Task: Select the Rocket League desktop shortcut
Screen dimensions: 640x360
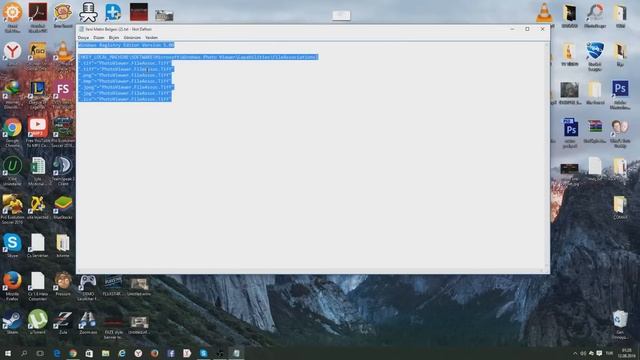Action: (x=595, y=56)
